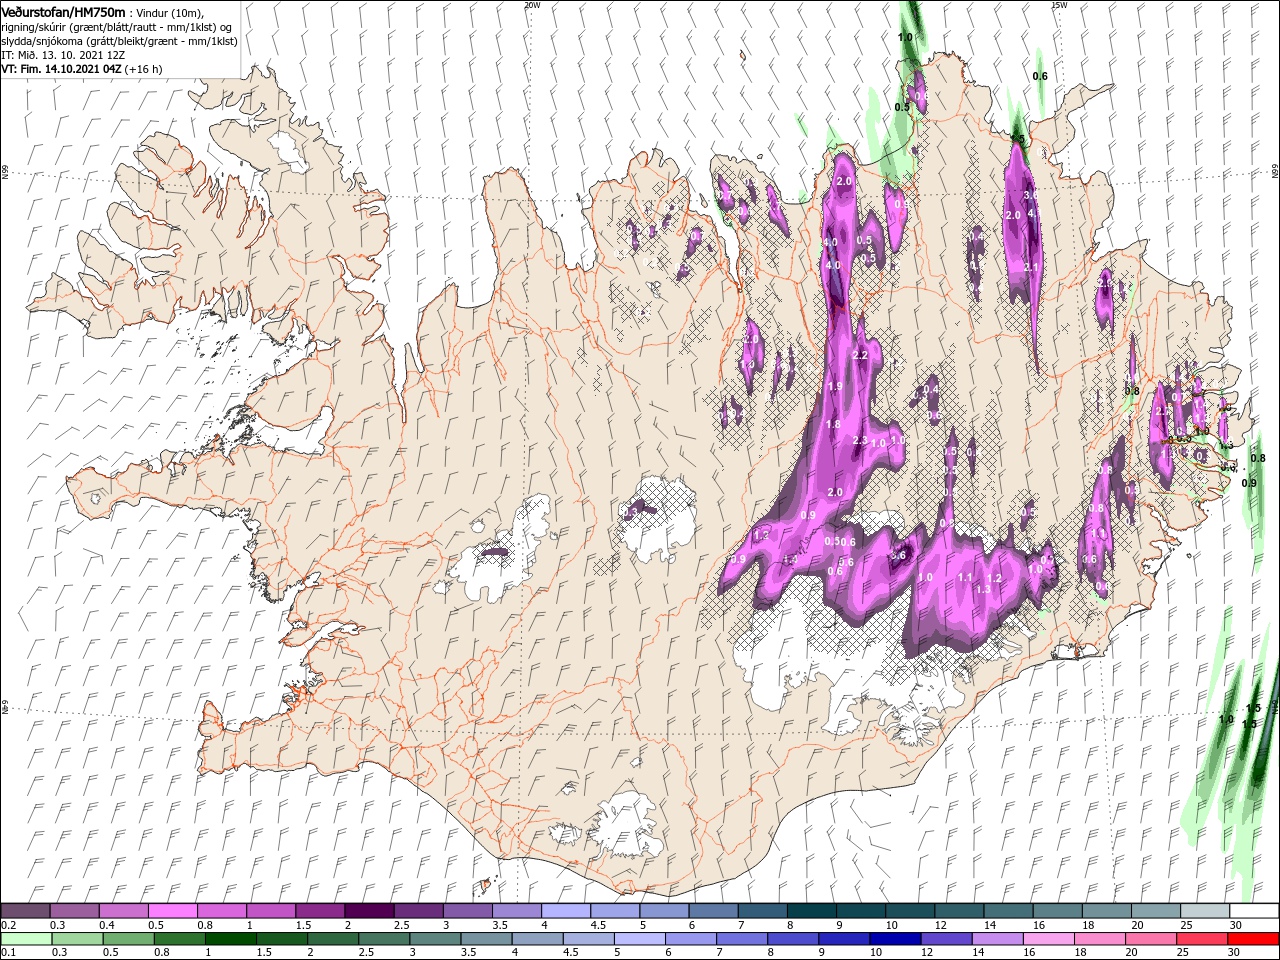The image size is (1280, 960).
Task: Select upper legend swatch between 14 and 16
Action: [1008, 911]
